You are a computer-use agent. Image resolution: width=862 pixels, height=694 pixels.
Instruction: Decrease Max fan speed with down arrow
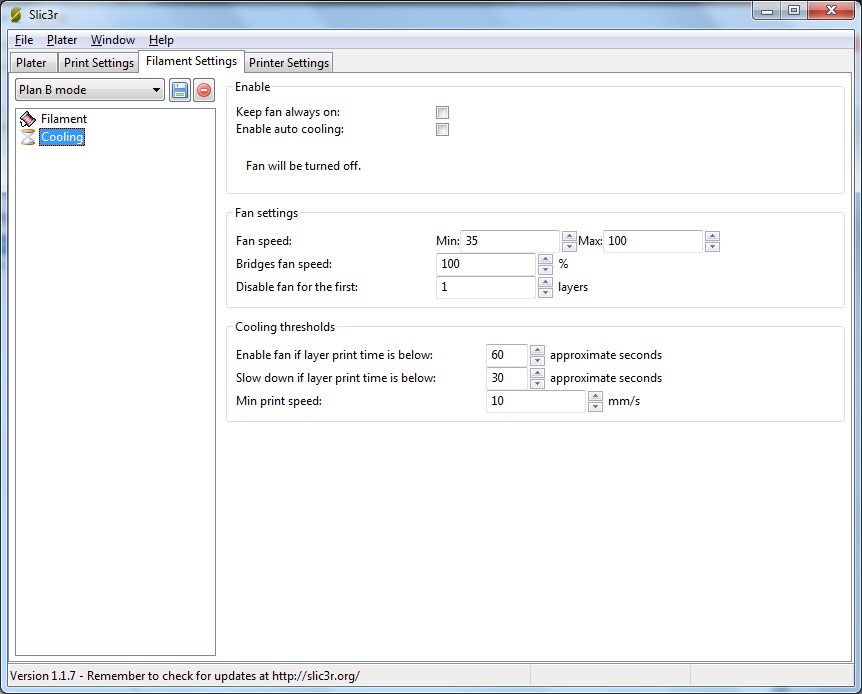coord(712,246)
